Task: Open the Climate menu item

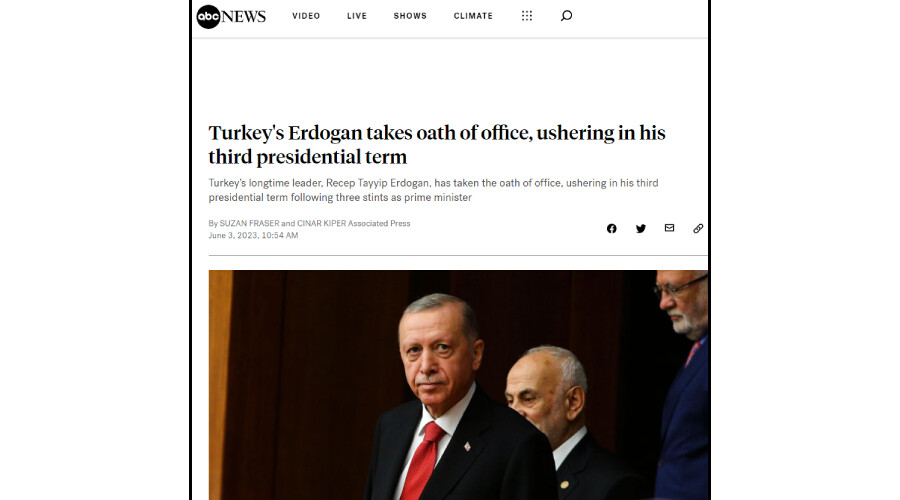Action: pyautogui.click(x=474, y=16)
